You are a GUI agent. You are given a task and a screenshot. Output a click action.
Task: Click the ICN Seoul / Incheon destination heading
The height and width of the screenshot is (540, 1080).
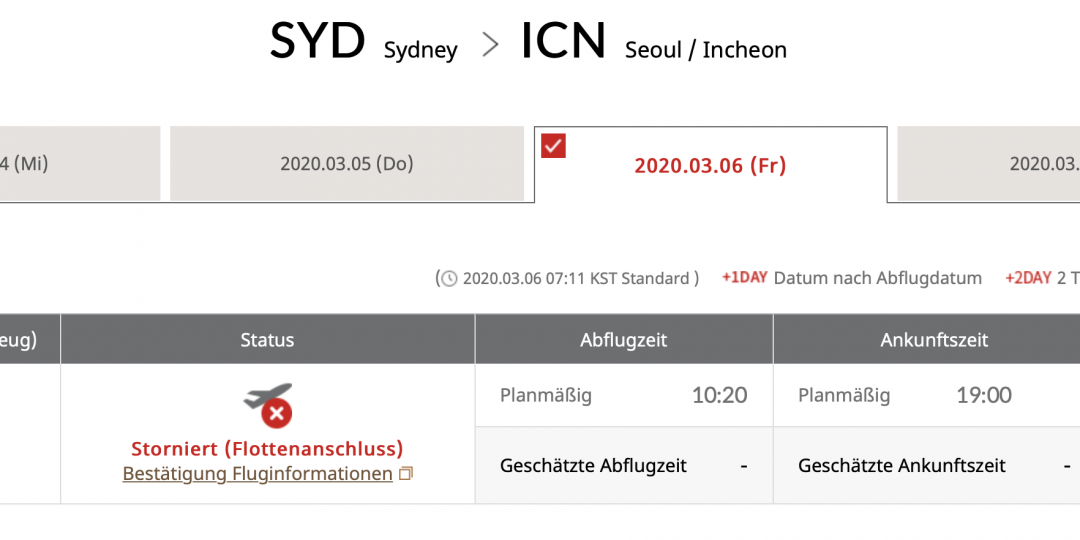654,43
